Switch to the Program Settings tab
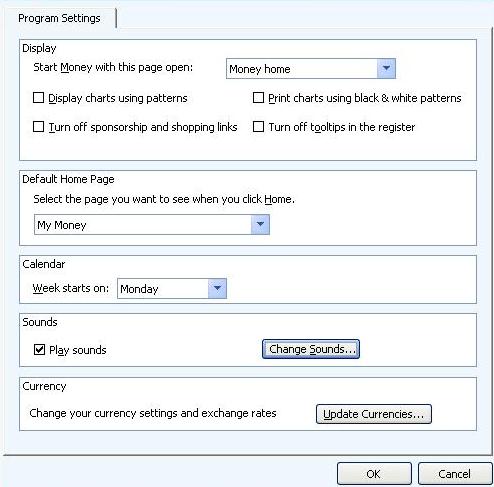This screenshot has width=494, height=487. coord(59,18)
